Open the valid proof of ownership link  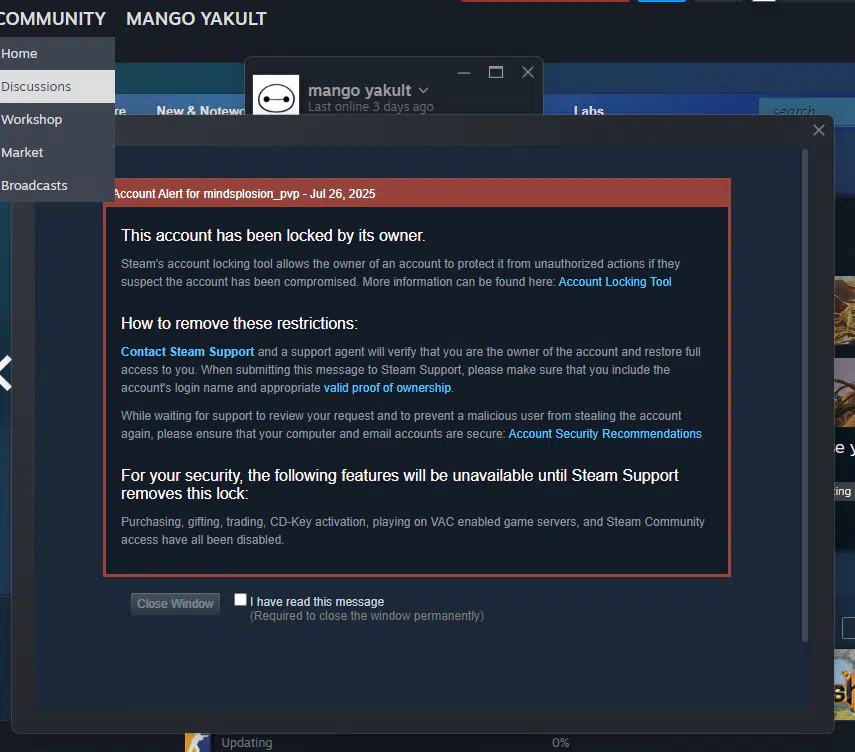pyautogui.click(x=387, y=388)
